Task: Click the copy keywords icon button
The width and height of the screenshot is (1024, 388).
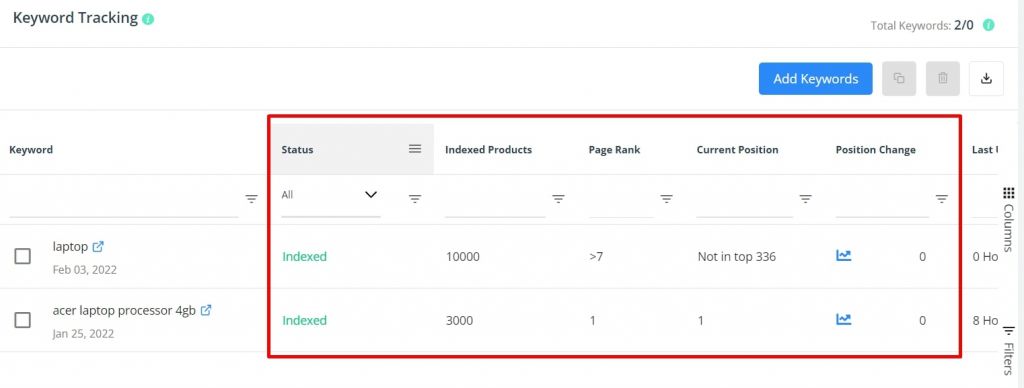Action: point(899,78)
